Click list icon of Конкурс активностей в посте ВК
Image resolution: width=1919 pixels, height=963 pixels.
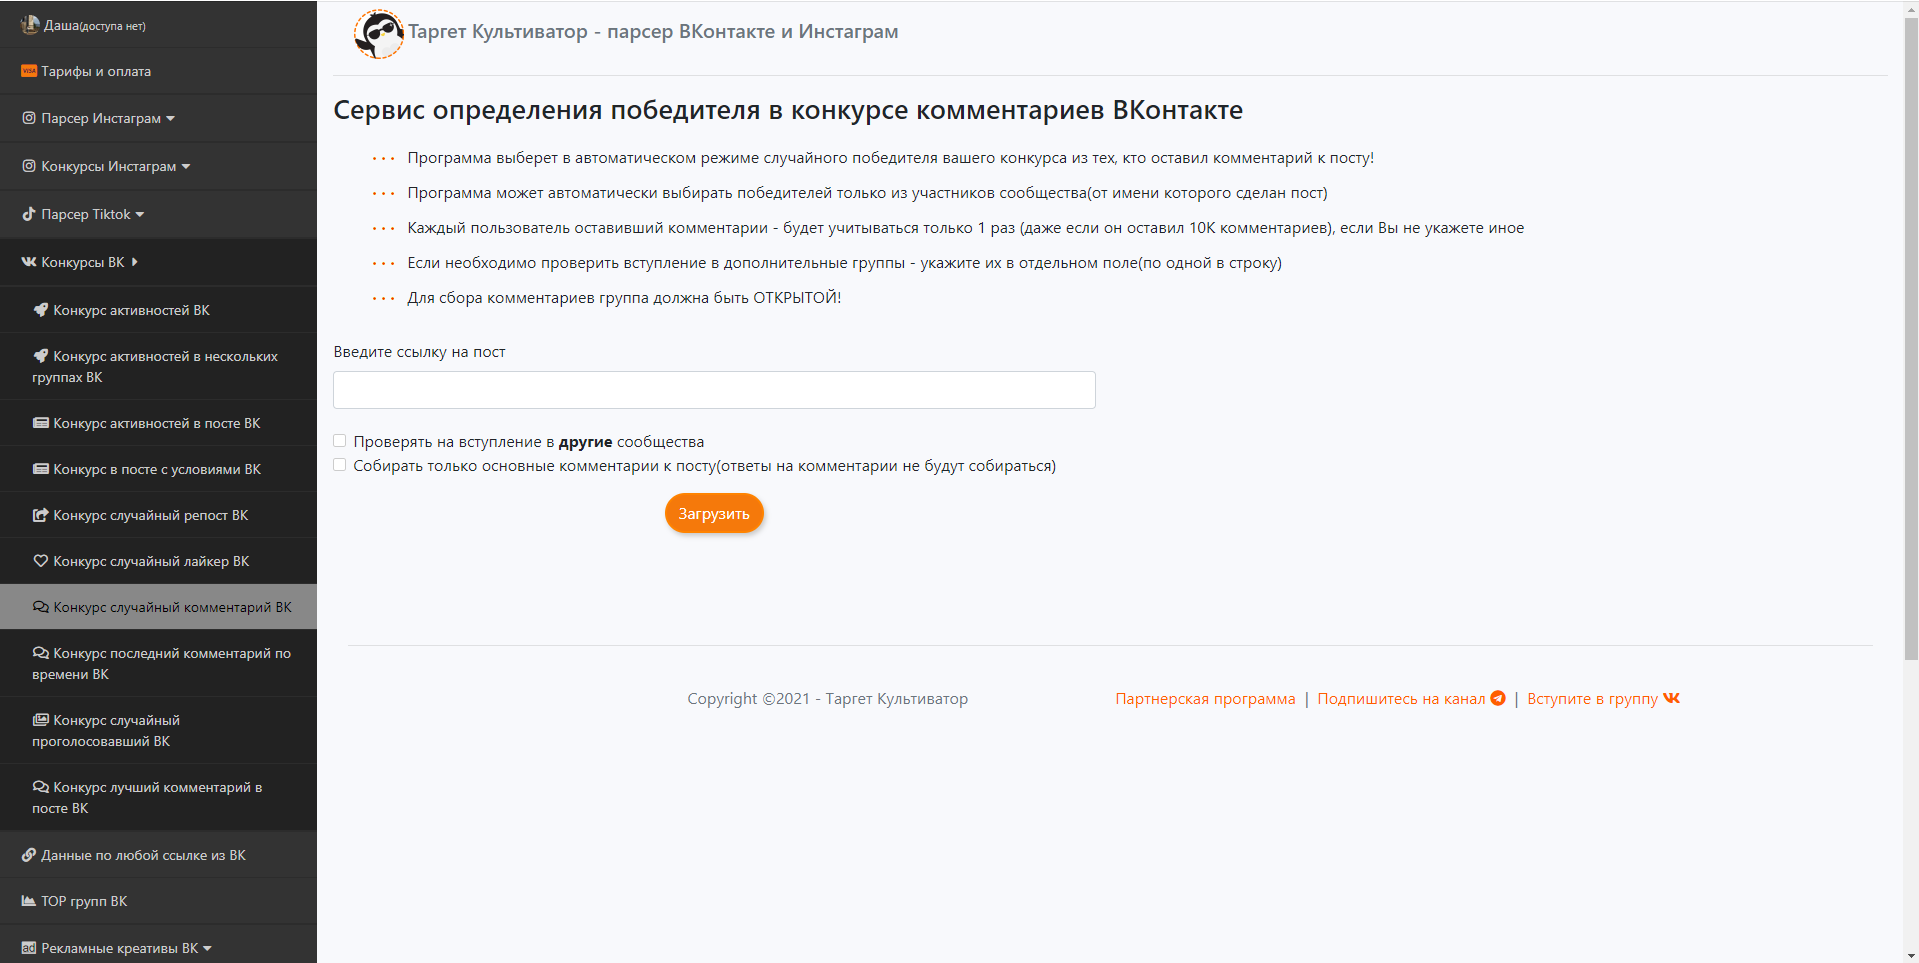[41, 423]
